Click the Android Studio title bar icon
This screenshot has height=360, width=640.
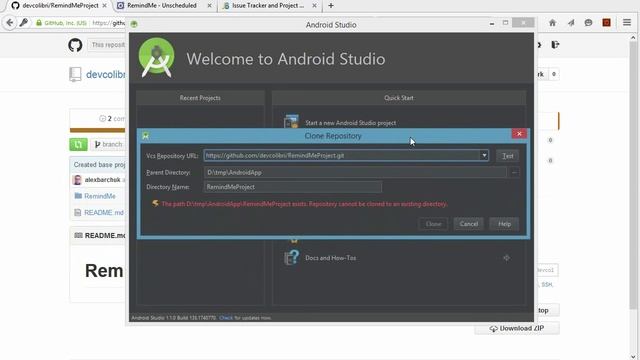(134, 24)
